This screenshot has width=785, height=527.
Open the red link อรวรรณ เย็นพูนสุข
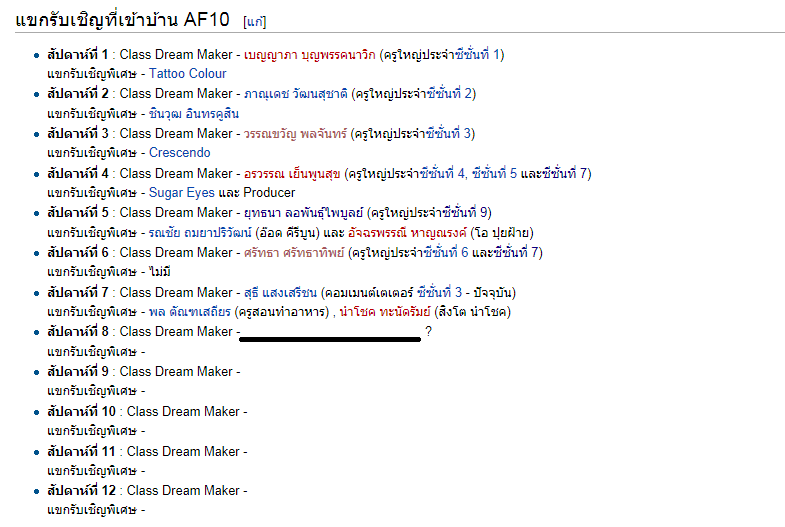292,174
